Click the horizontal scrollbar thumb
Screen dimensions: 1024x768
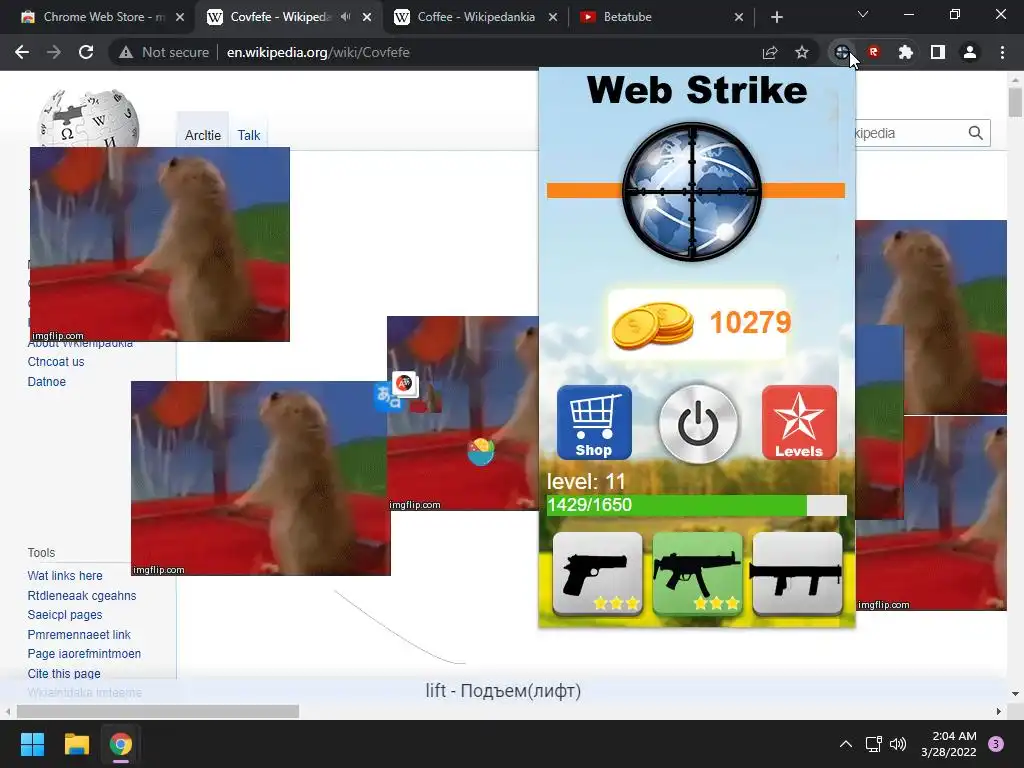click(x=158, y=711)
